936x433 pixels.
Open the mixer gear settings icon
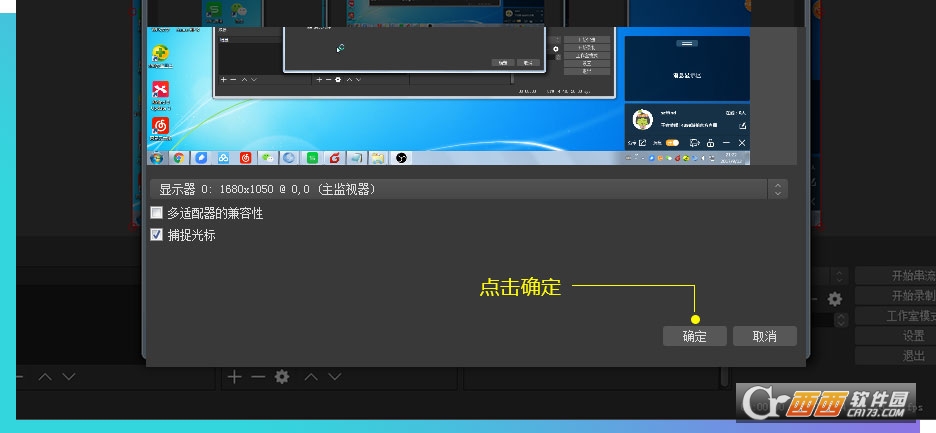tap(834, 298)
